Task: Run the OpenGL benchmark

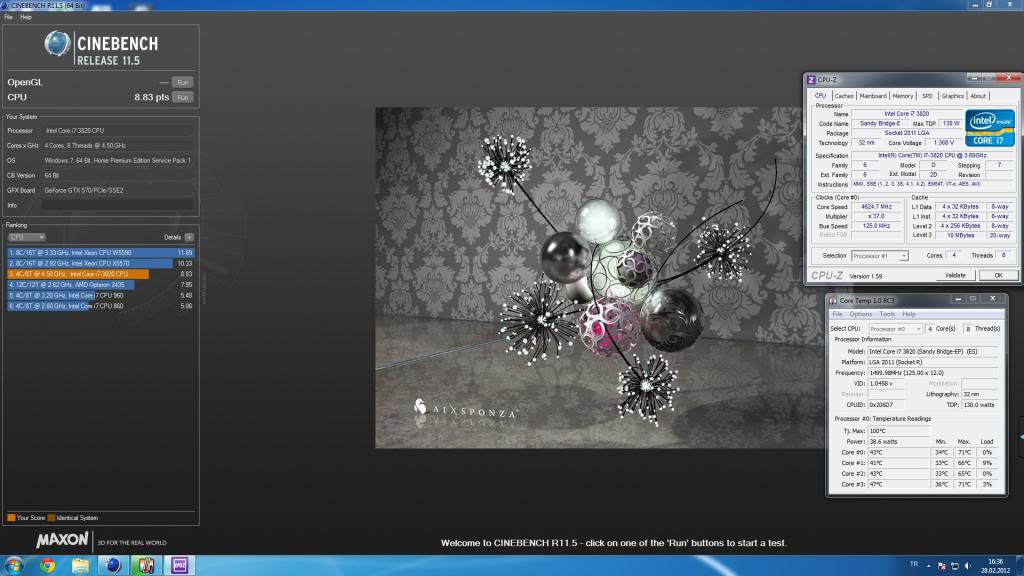Action: click(182, 82)
